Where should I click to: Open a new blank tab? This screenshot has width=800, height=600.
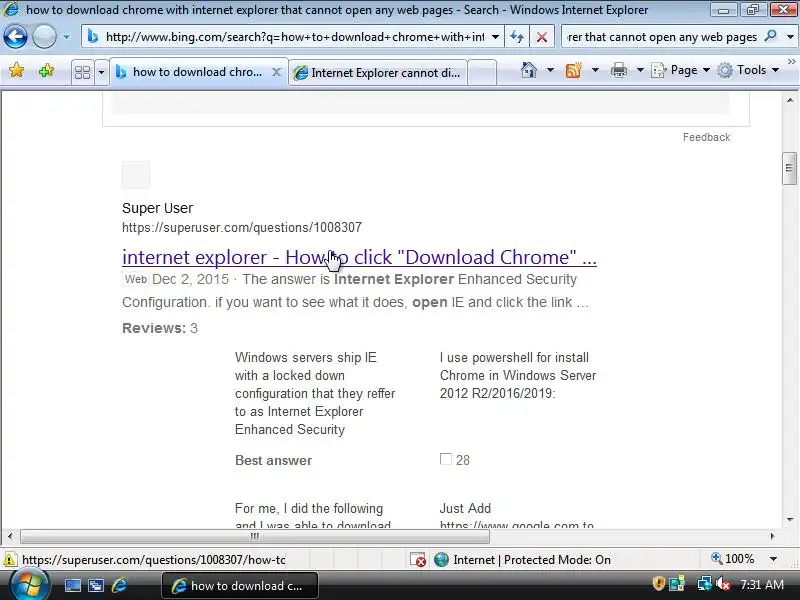tap(482, 73)
